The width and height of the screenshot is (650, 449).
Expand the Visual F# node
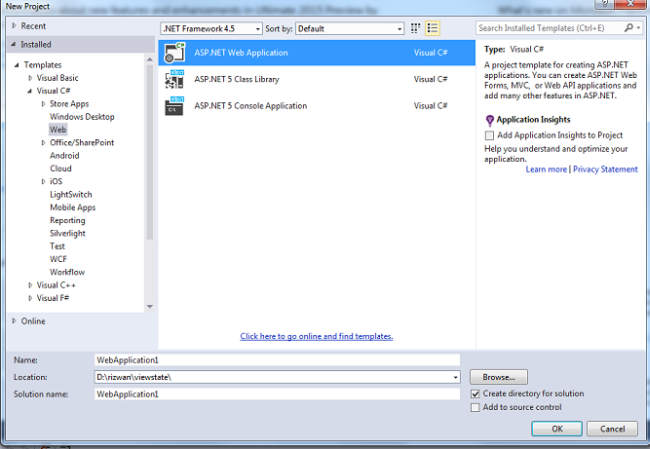pos(30,298)
